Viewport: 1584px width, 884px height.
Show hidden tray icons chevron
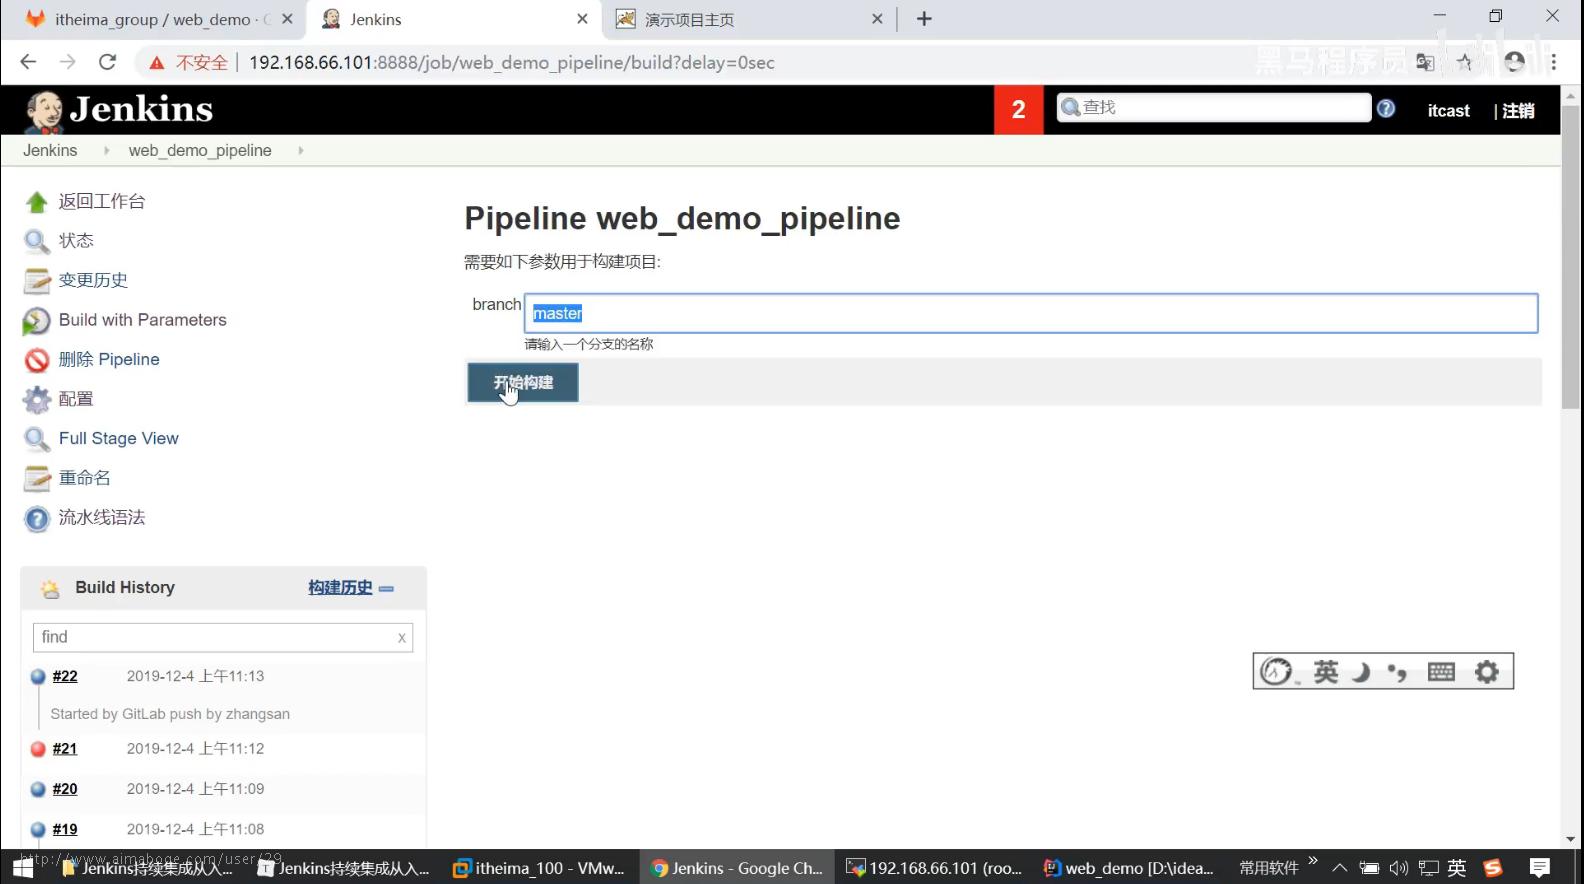pos(1340,868)
